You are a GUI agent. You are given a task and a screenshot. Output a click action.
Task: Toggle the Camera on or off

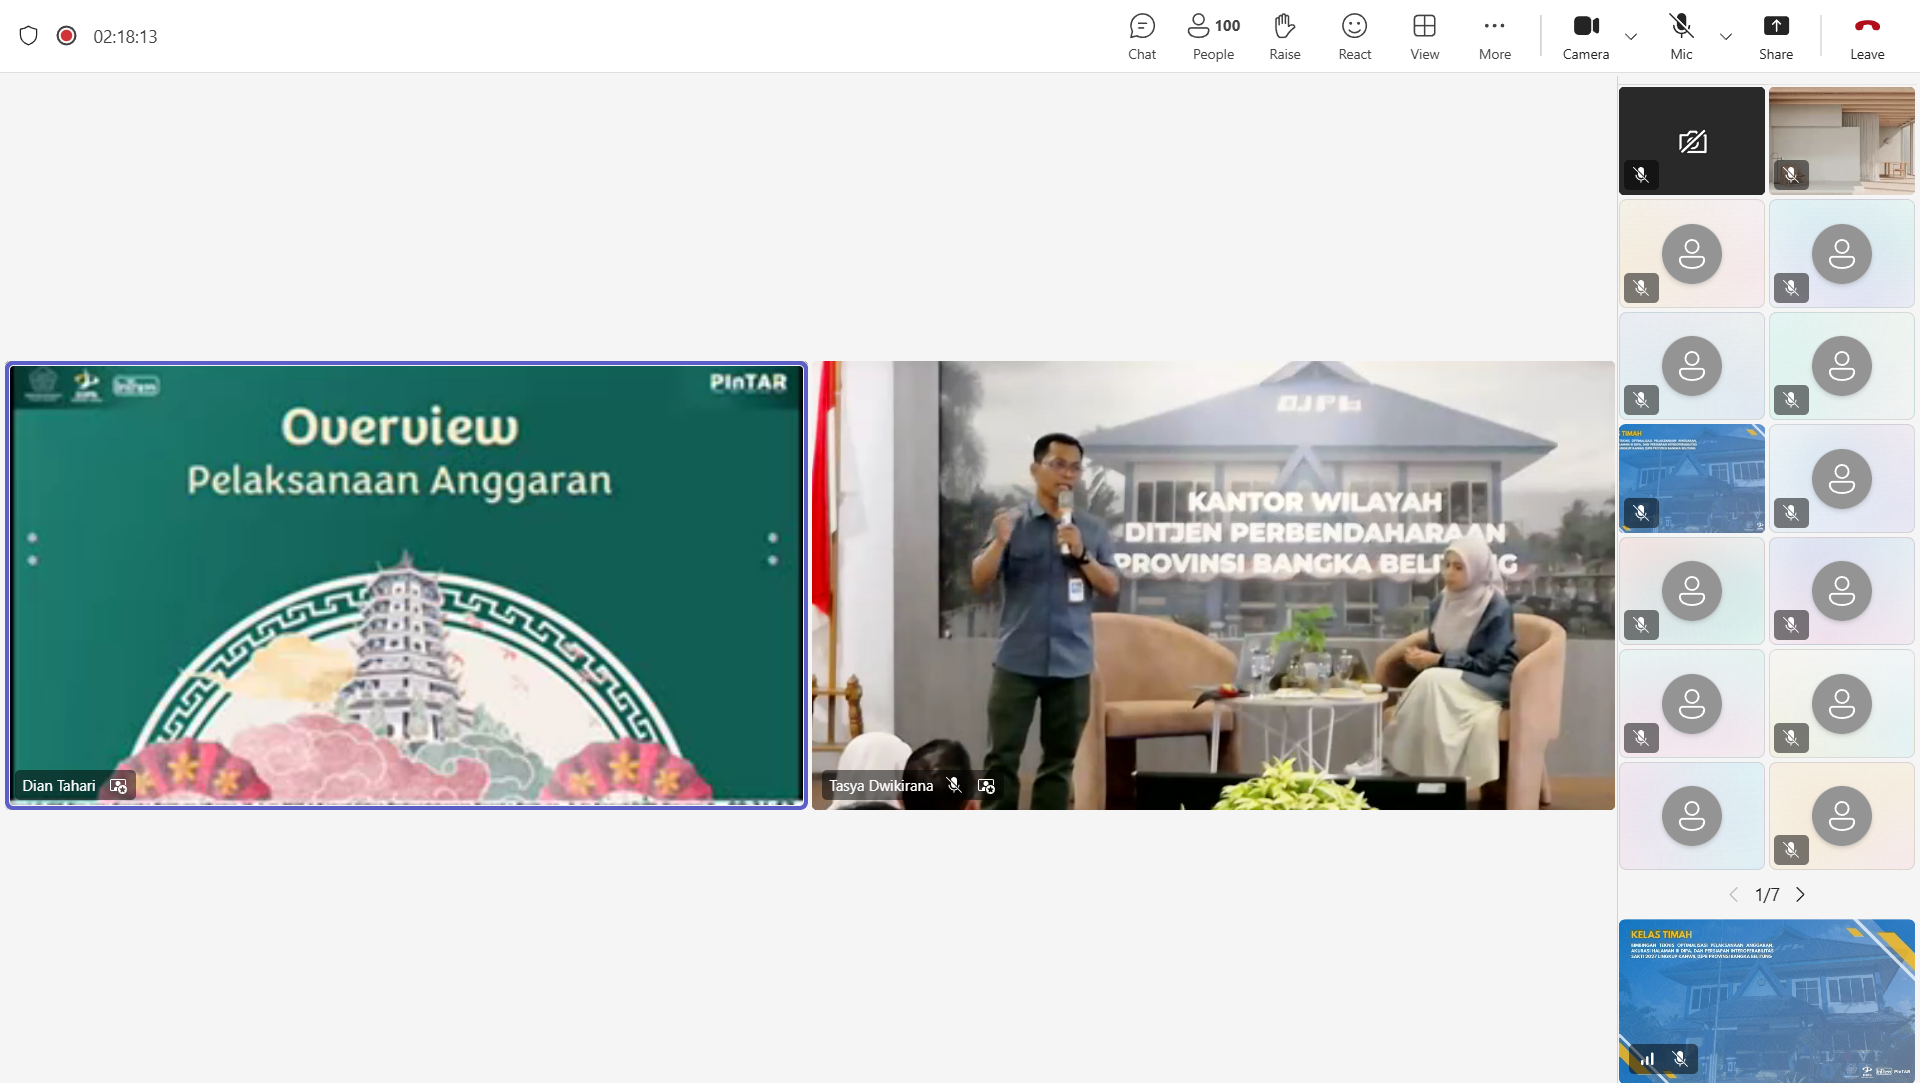tap(1586, 37)
